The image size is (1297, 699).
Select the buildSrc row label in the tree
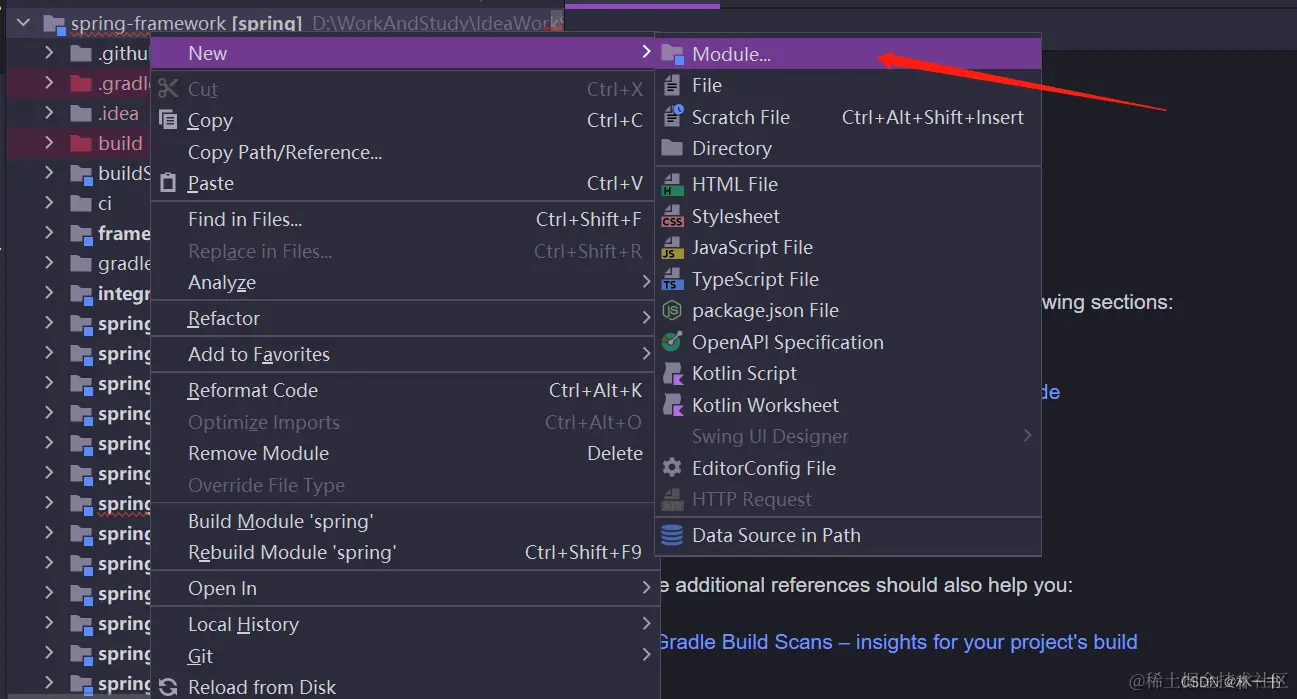pos(124,173)
